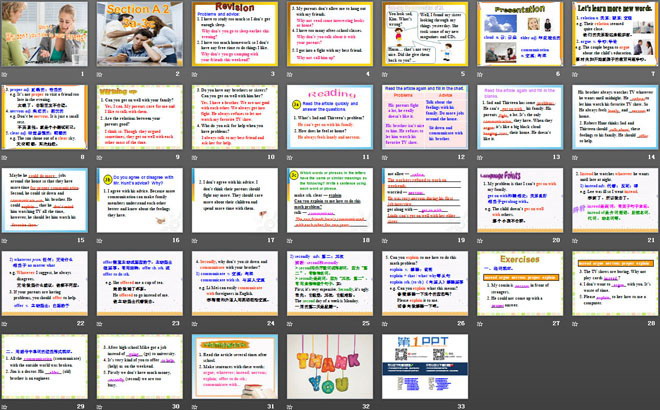Play transition star beneath slide 20
This screenshot has width=660, height=410.
[x=480, y=241]
